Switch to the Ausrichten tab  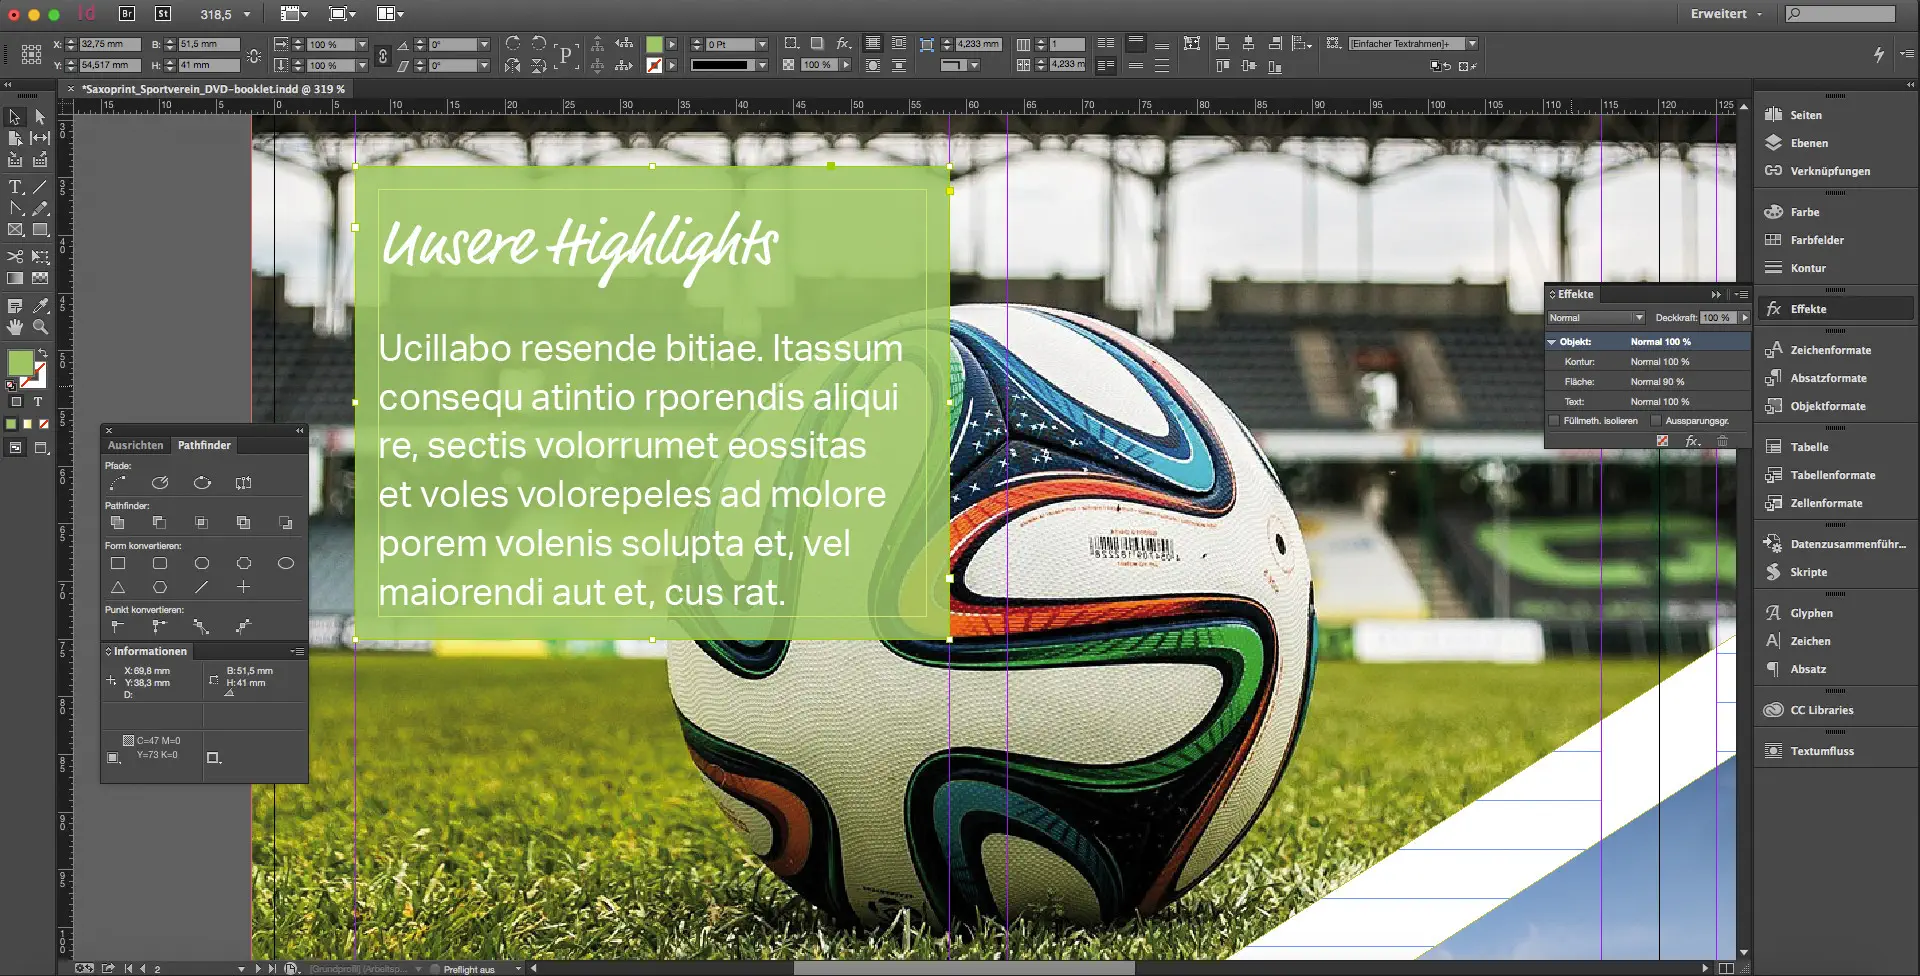tap(135, 445)
